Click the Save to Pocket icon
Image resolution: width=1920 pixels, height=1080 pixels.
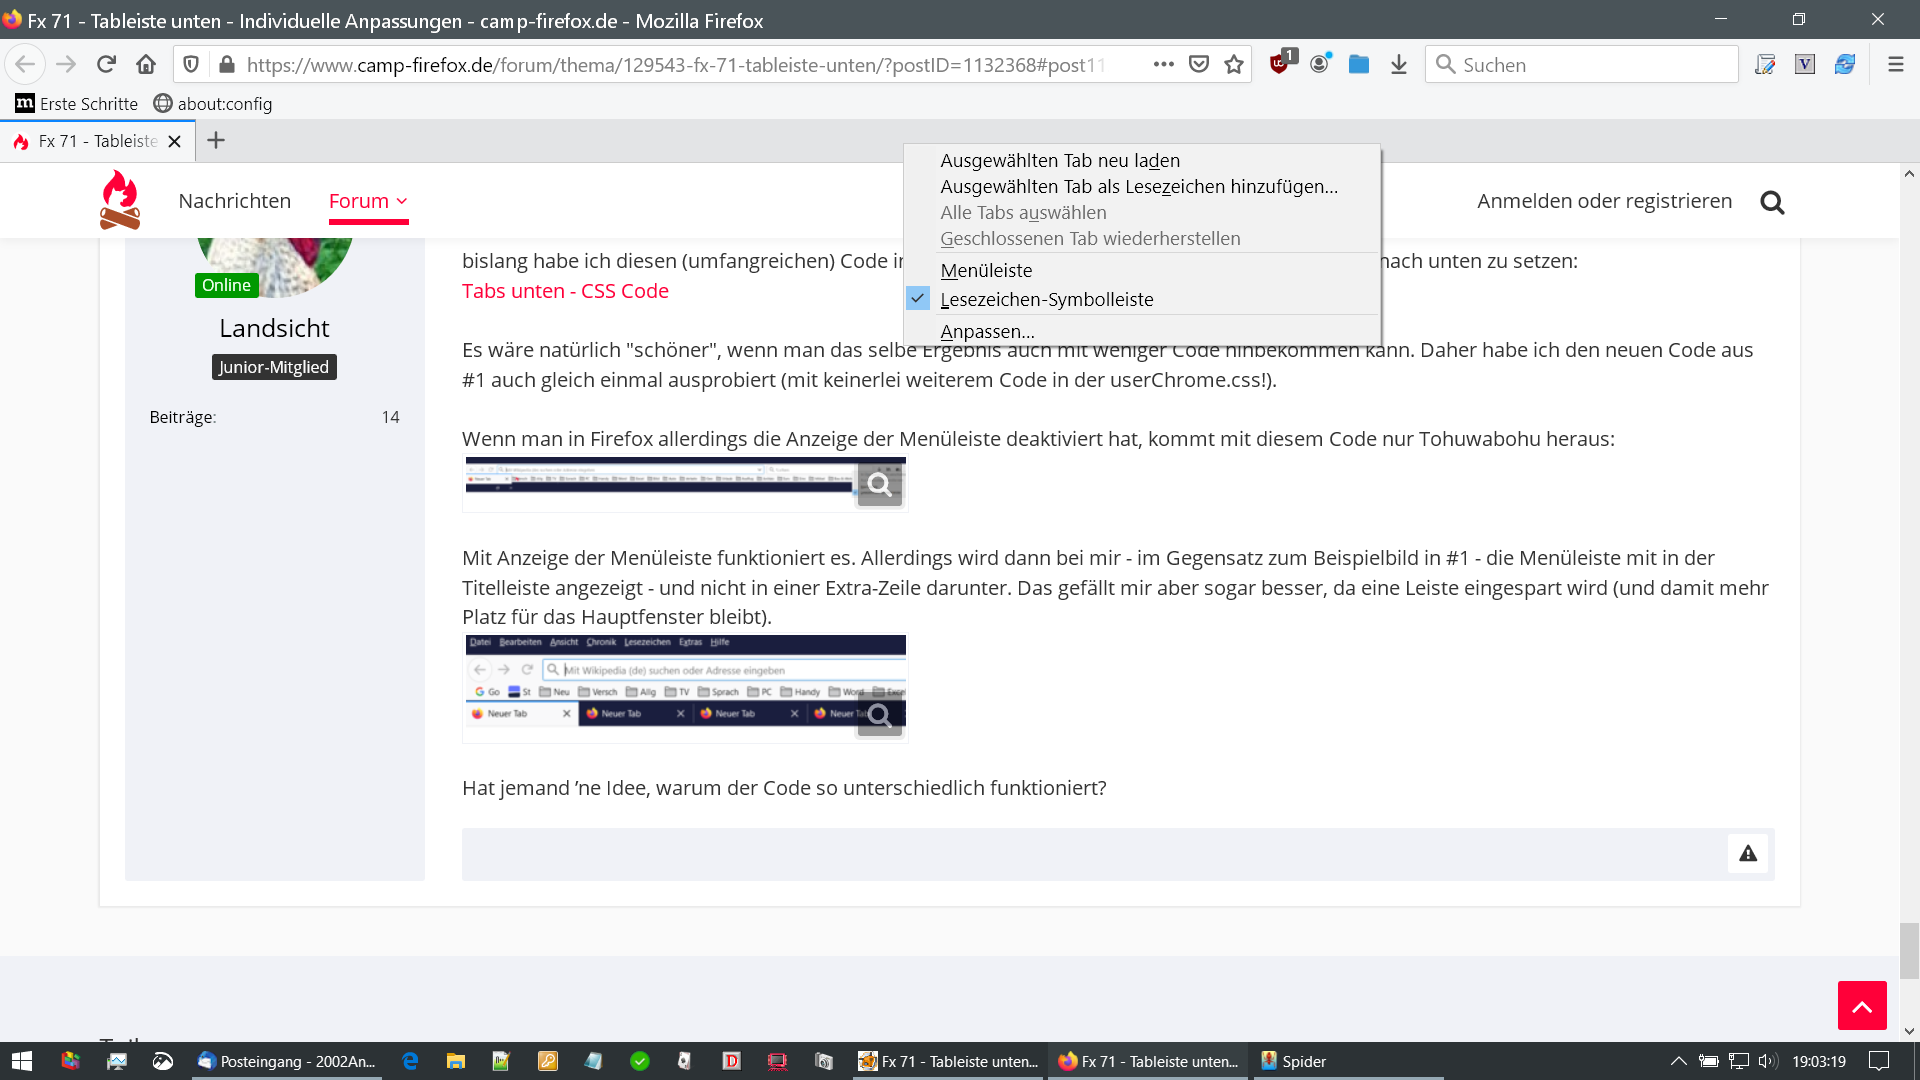(x=1199, y=65)
